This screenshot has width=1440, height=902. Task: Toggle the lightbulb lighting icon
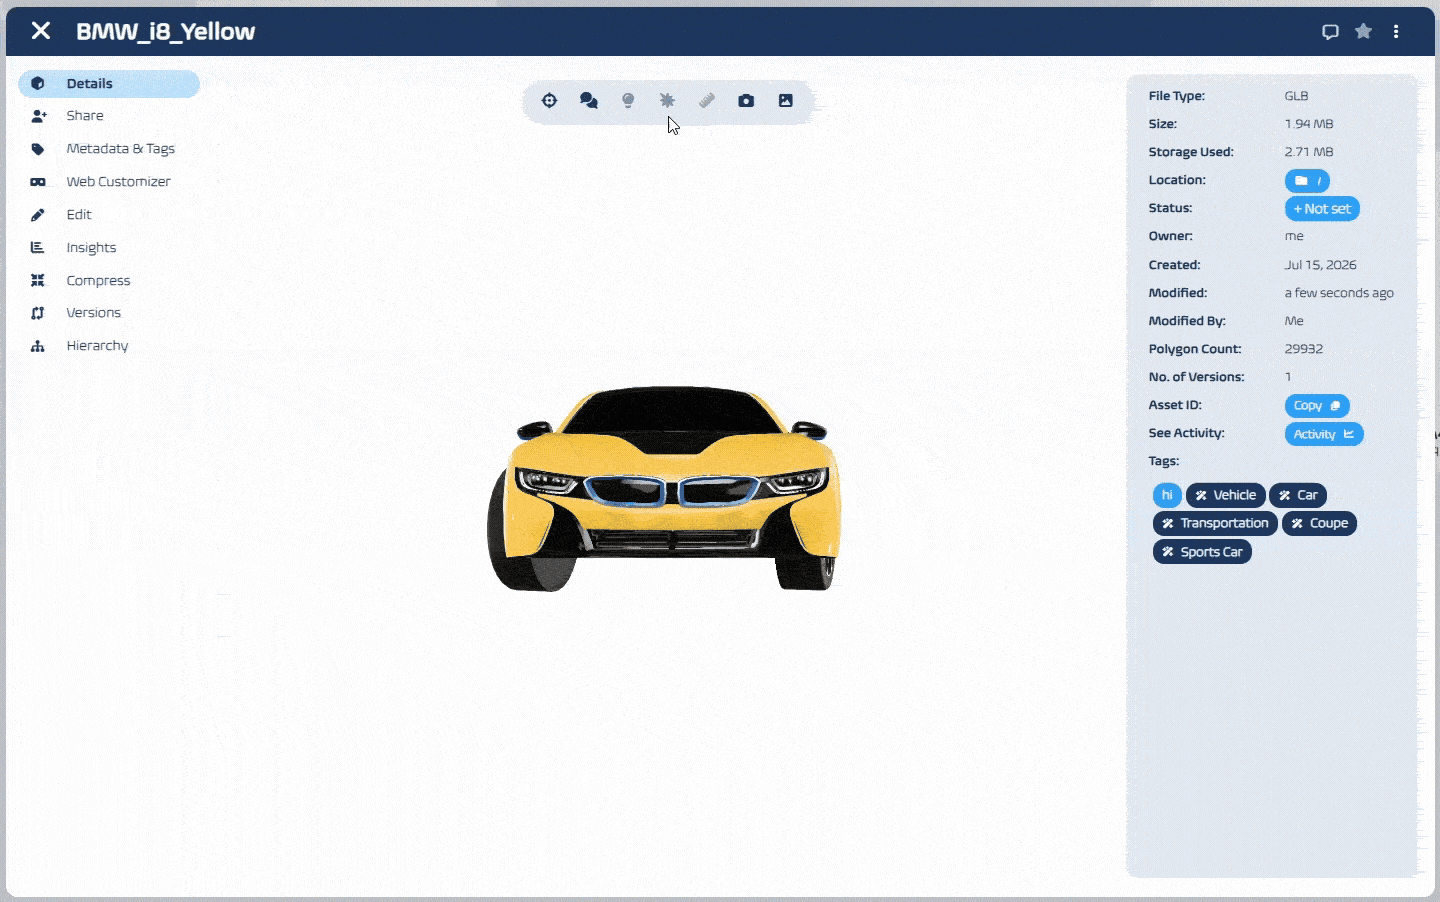[x=628, y=101]
